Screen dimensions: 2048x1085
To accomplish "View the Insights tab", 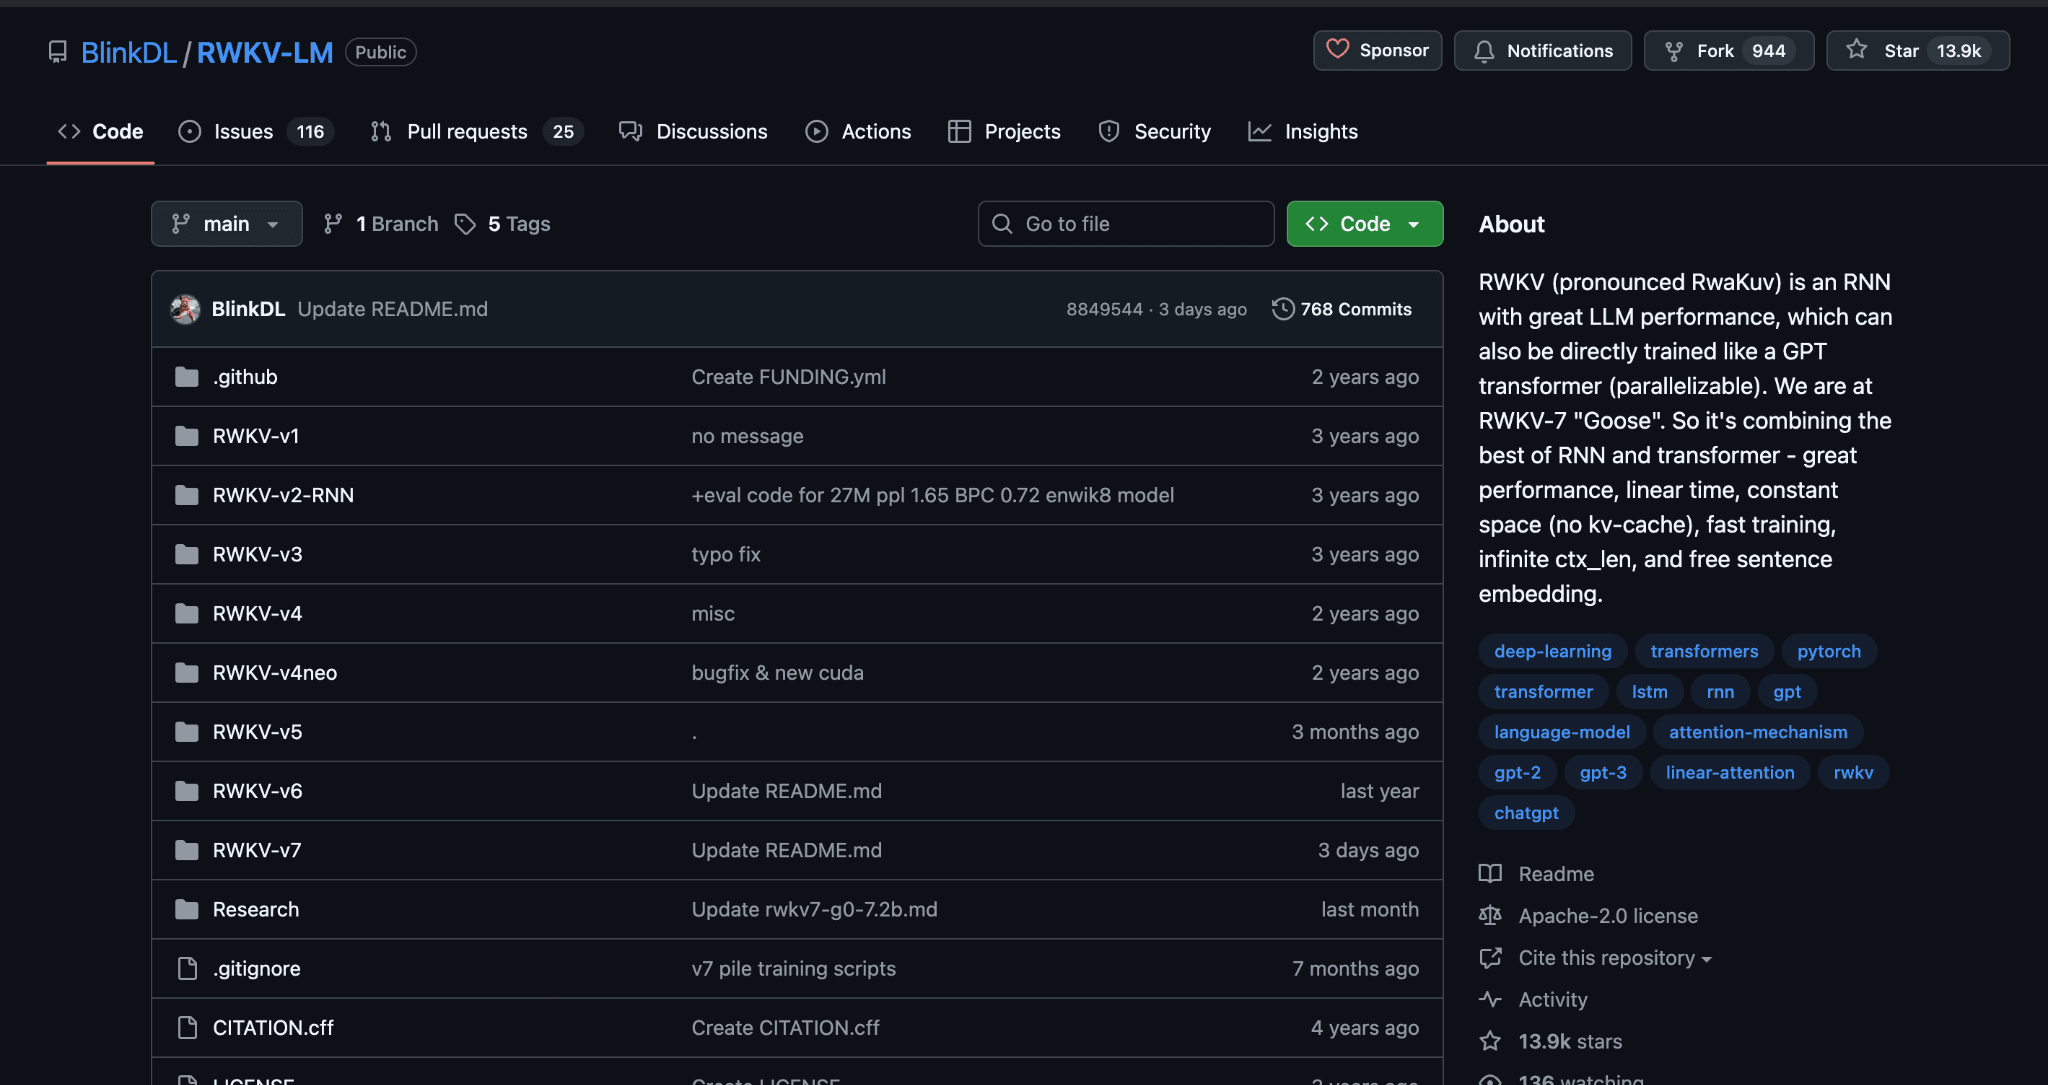I will click(x=1303, y=131).
